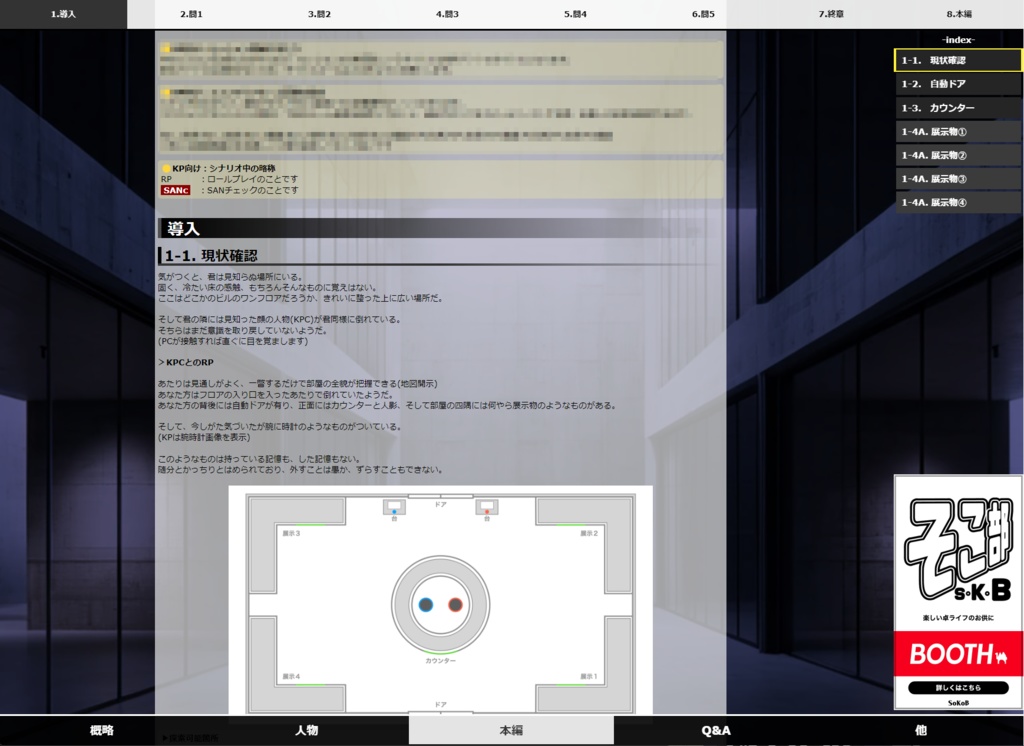Click the カウンター label on the map
The height and width of the screenshot is (746, 1024).
[440, 660]
